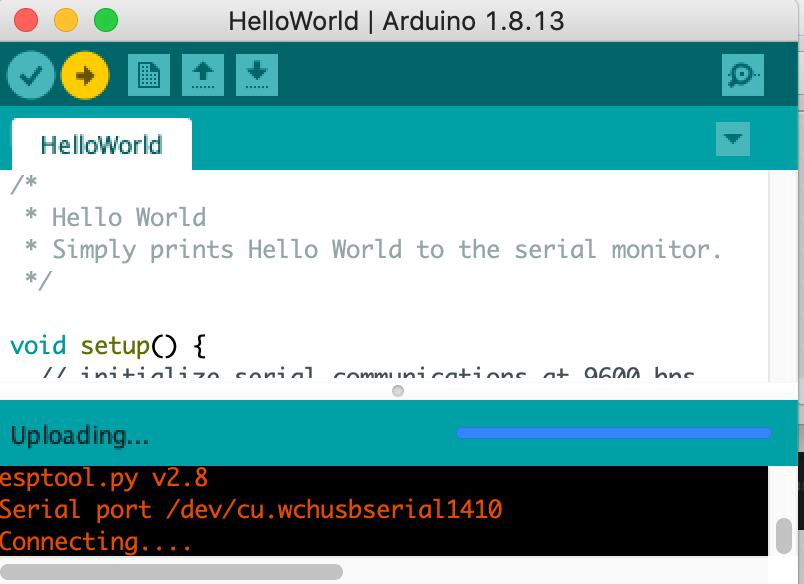Save the sketch with the Save icon
This screenshot has height=584, width=804.
click(257, 75)
